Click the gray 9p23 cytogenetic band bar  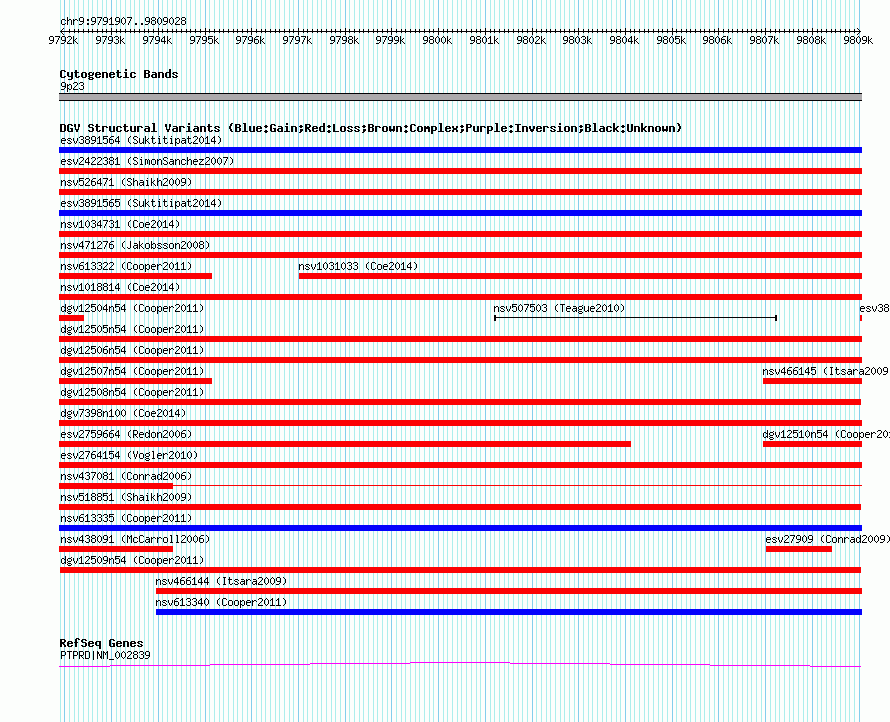pos(460,97)
